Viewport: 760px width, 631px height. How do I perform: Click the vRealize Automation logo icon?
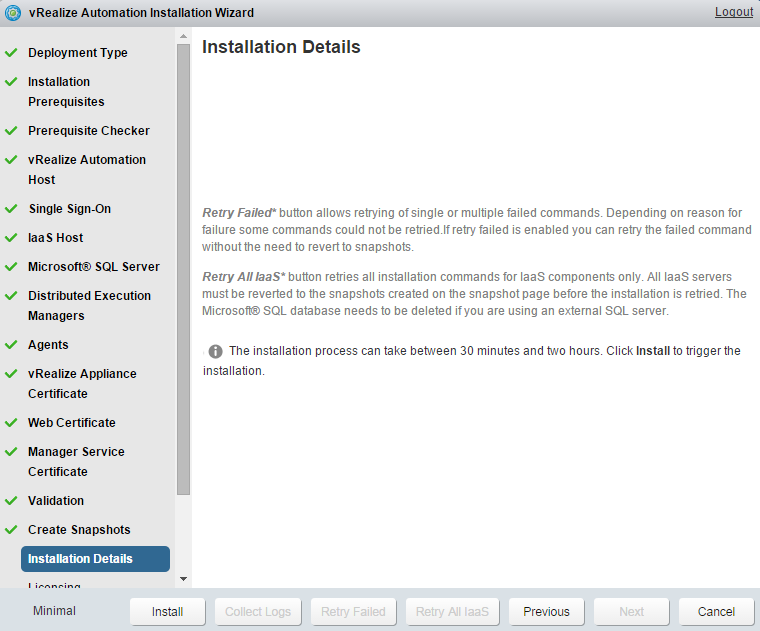tap(13, 13)
